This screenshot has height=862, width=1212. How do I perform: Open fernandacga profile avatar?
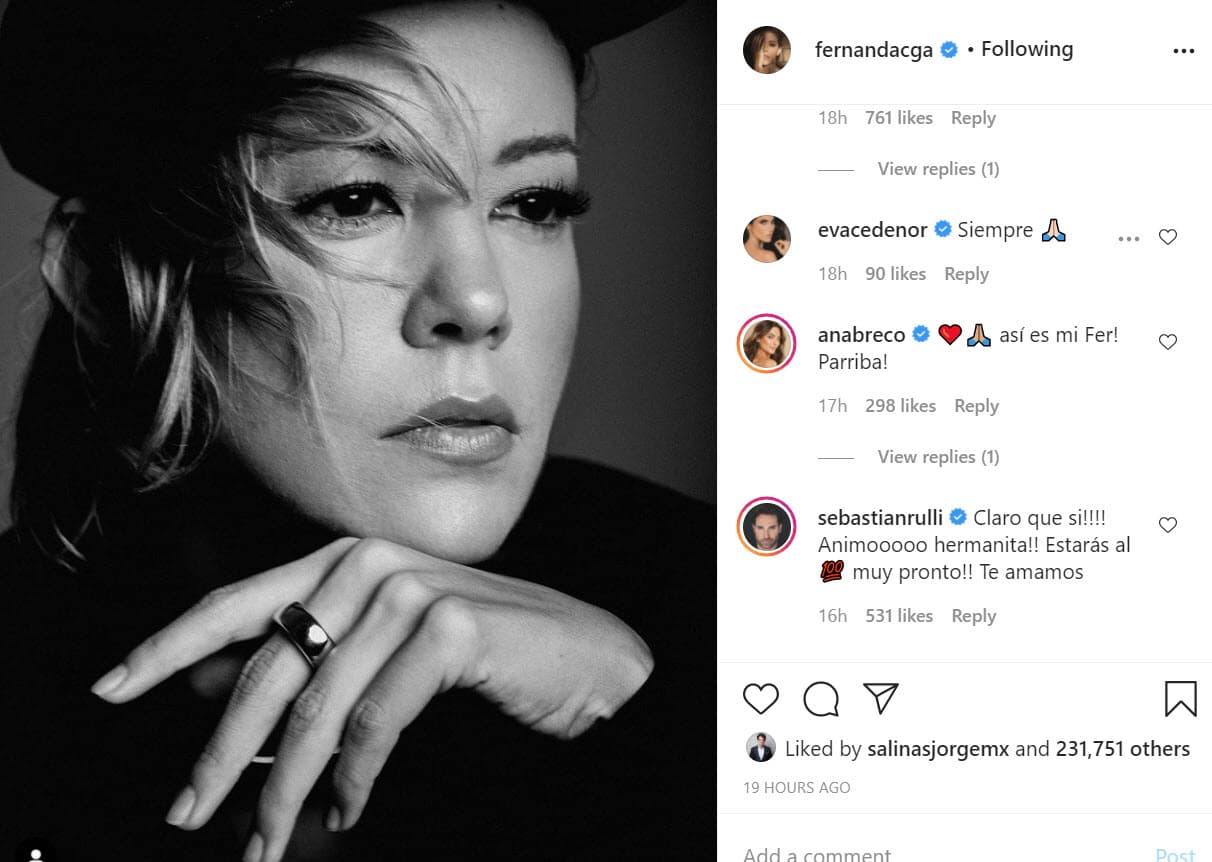tap(767, 50)
